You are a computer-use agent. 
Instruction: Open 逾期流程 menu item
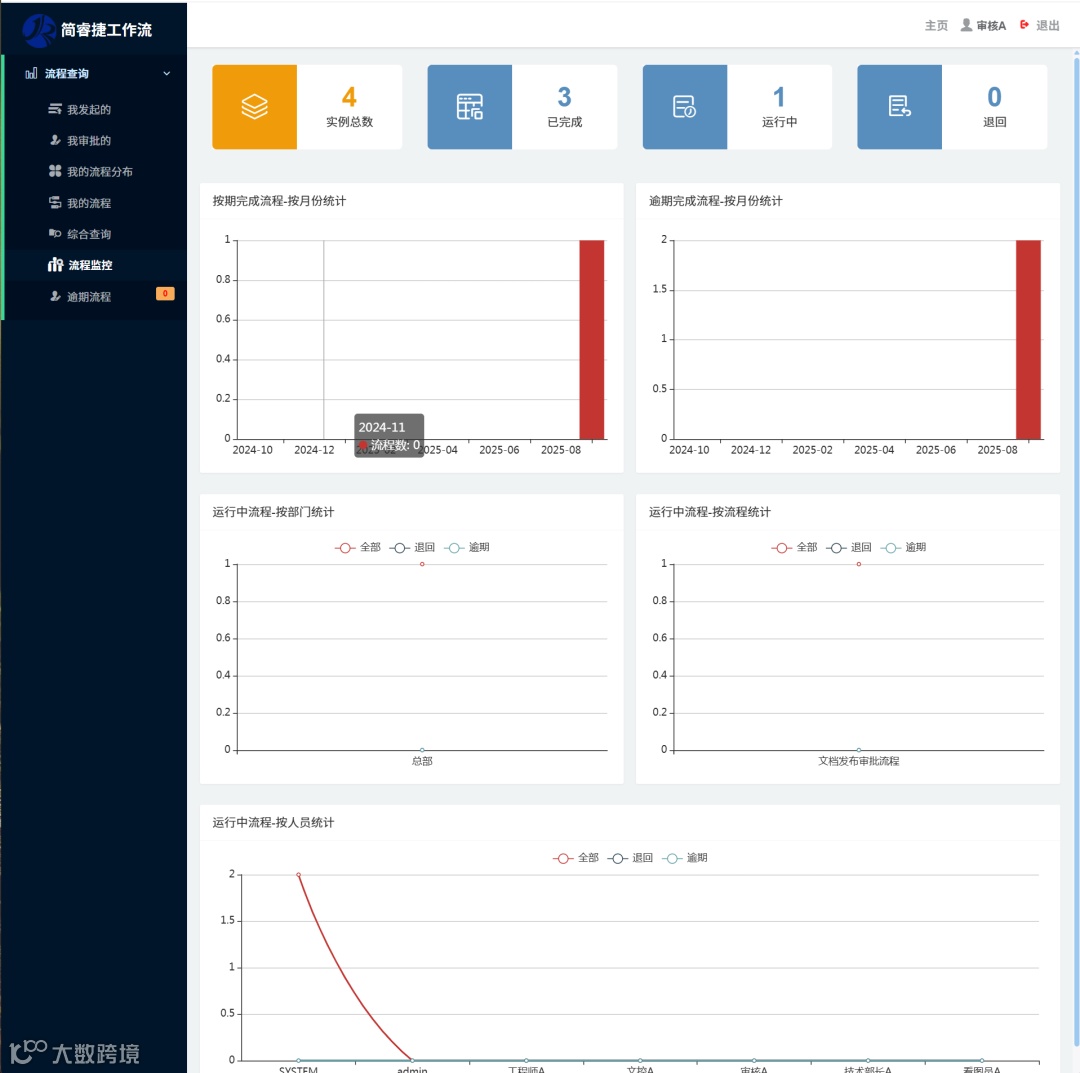89,297
